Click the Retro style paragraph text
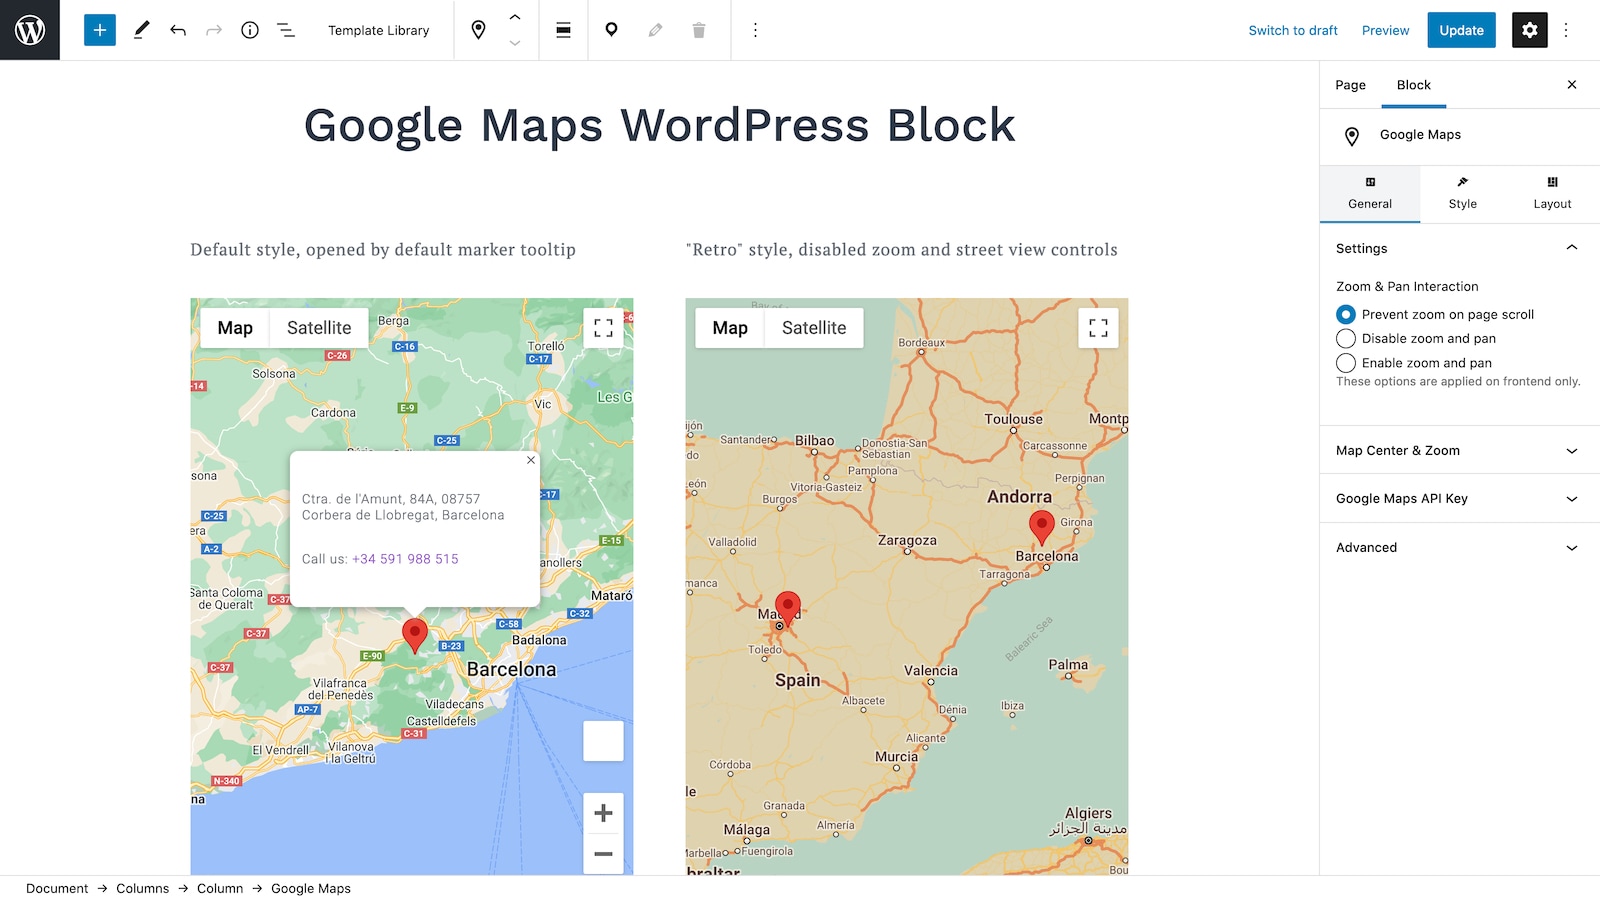This screenshot has height=900, width=1600. 902,250
